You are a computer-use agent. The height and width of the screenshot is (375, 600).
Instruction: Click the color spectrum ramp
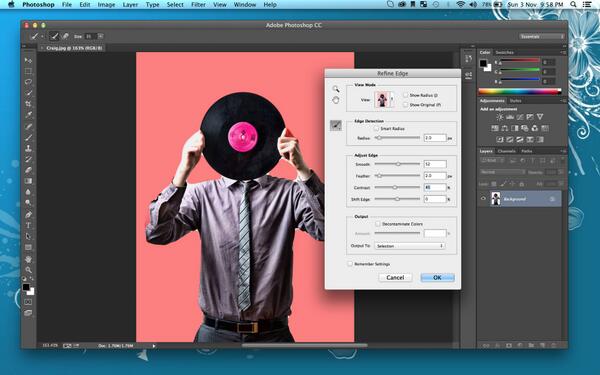(520, 91)
